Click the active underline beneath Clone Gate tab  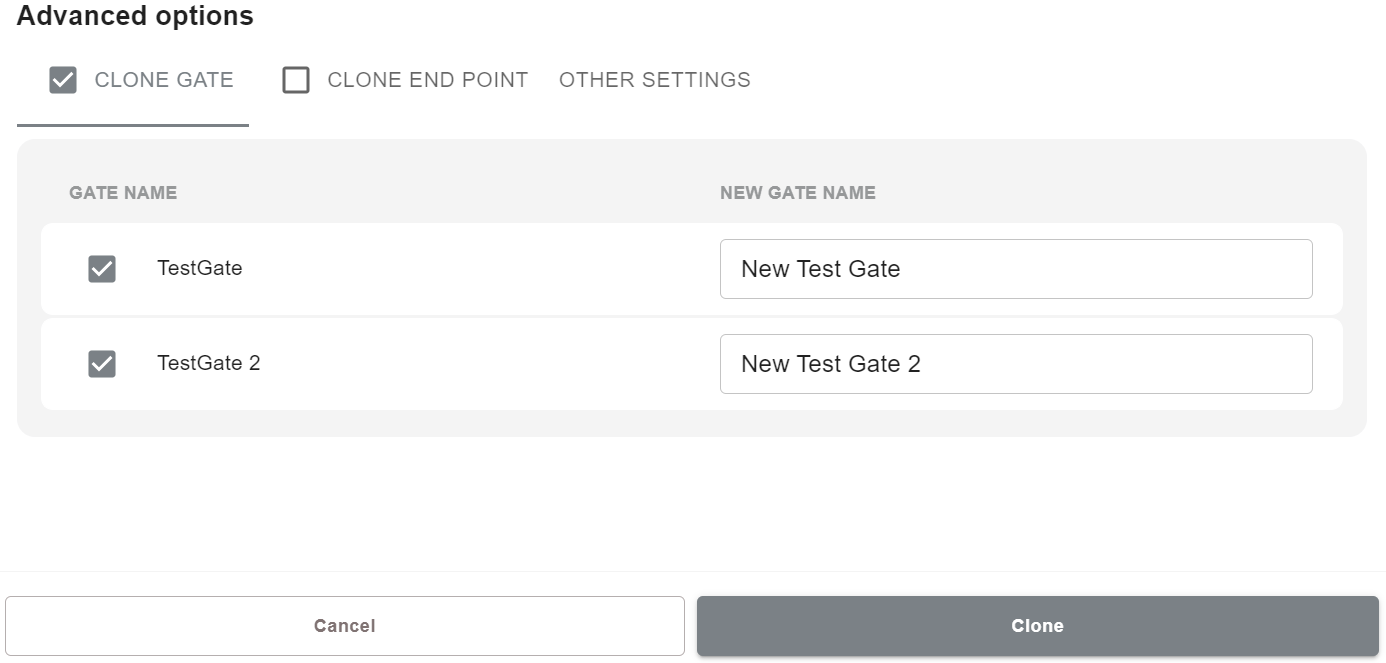(133, 125)
